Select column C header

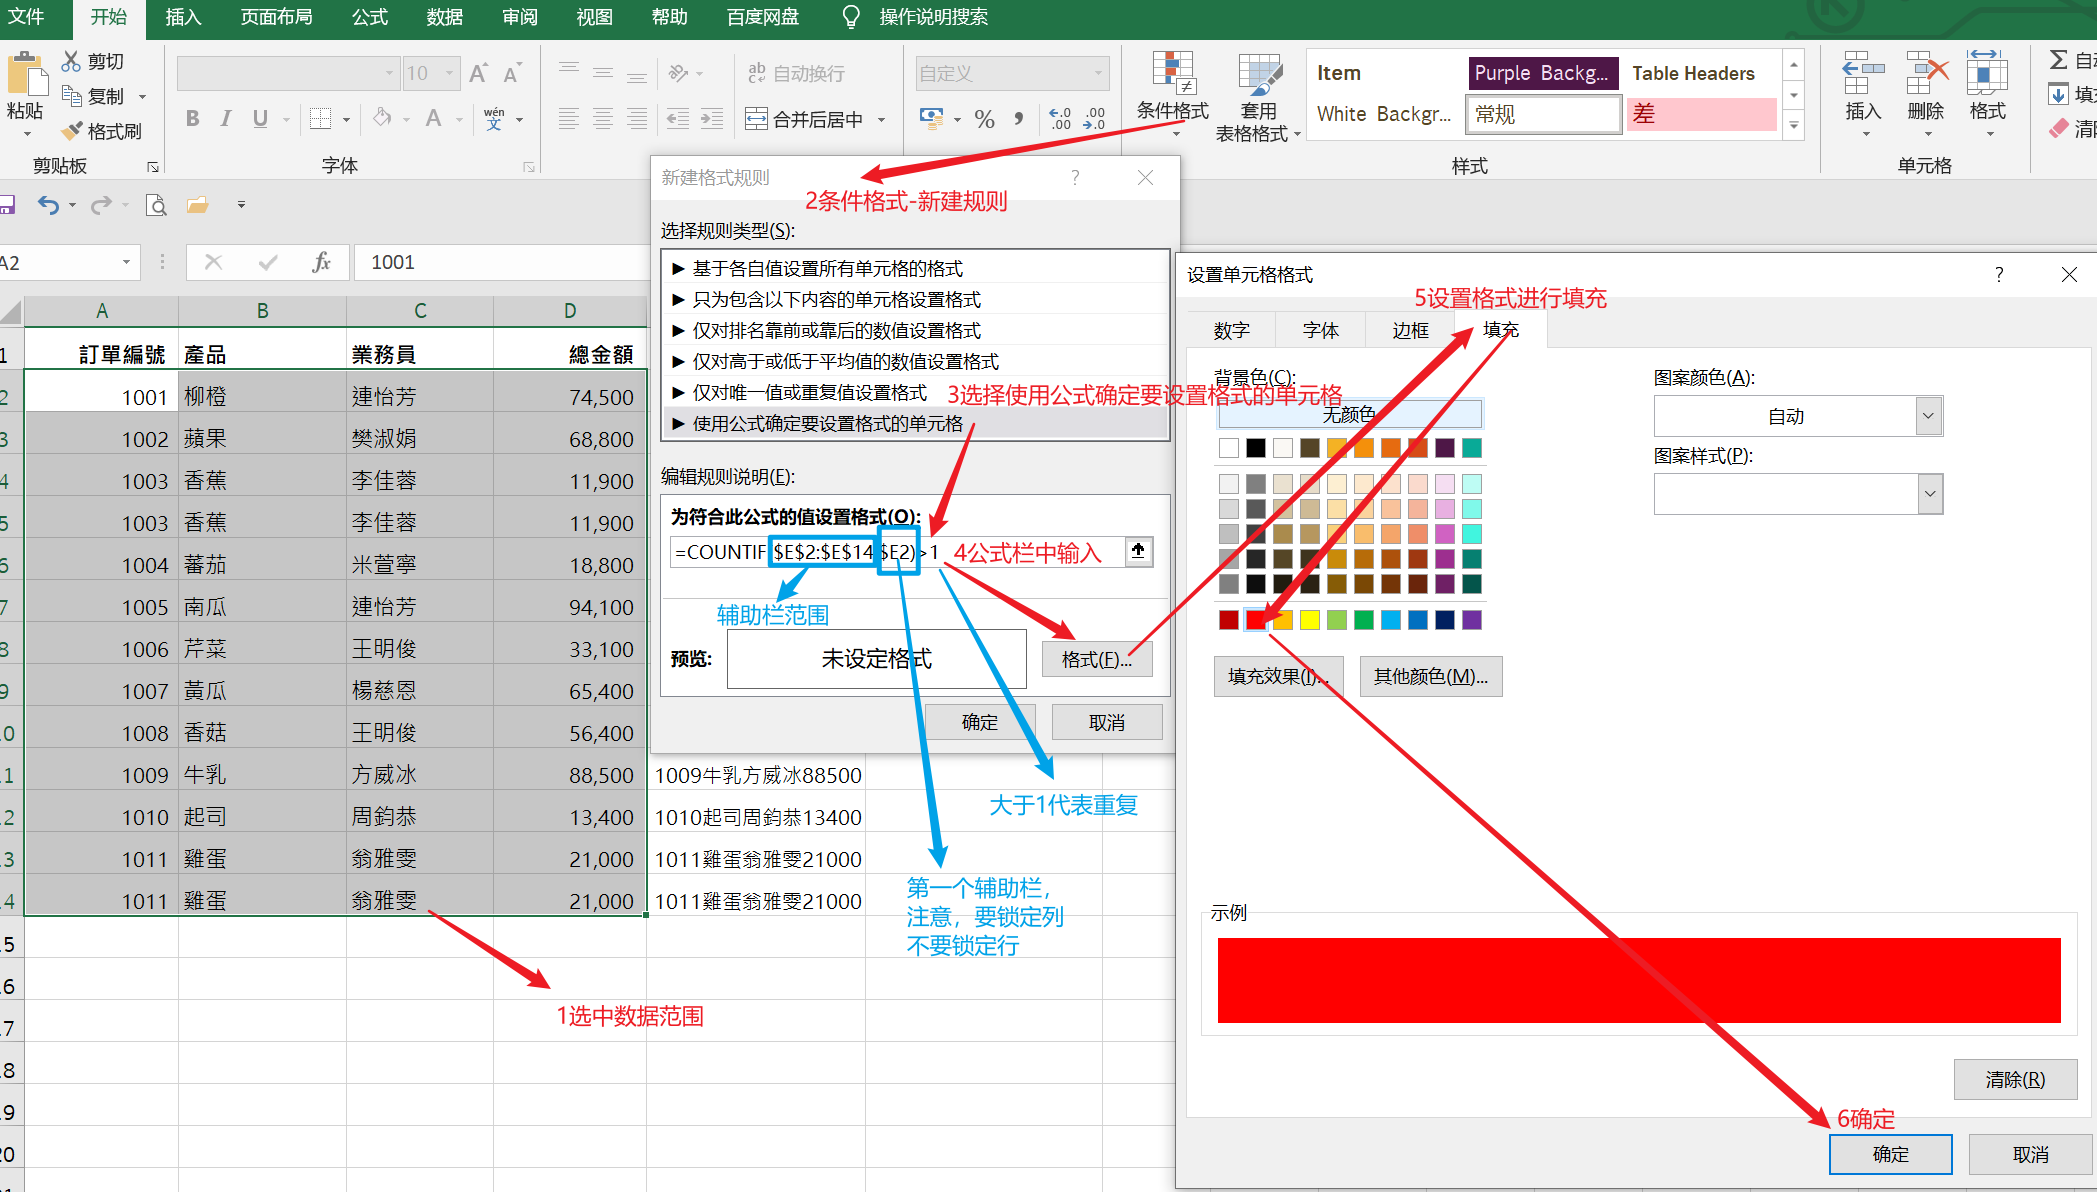pos(420,311)
